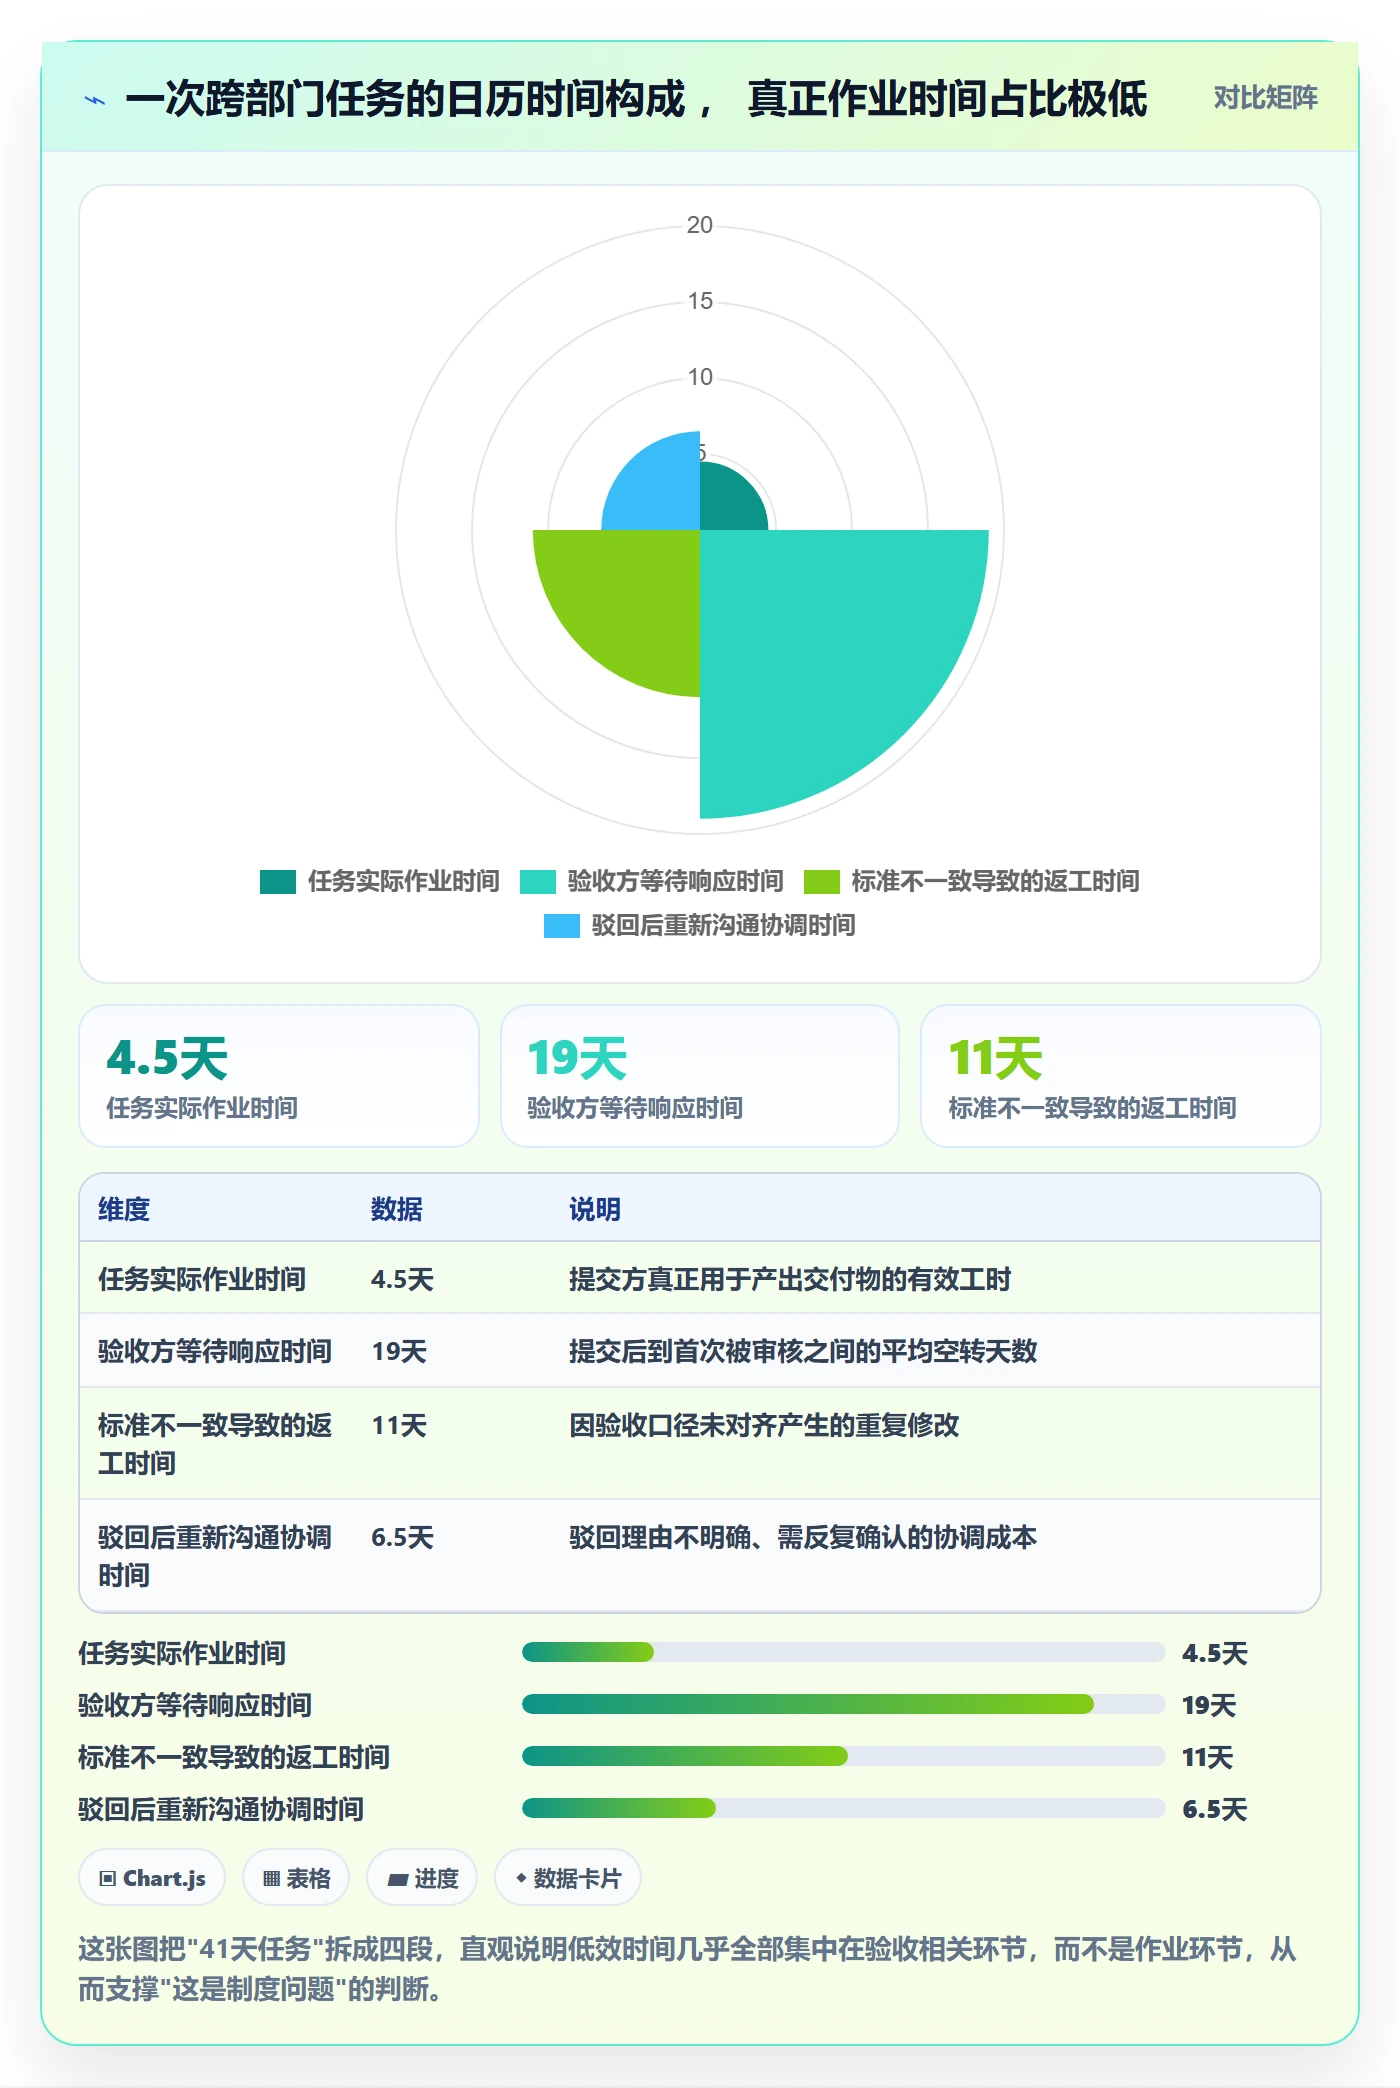Toggle the 验收方等待响应时间 legend color box

click(x=538, y=881)
